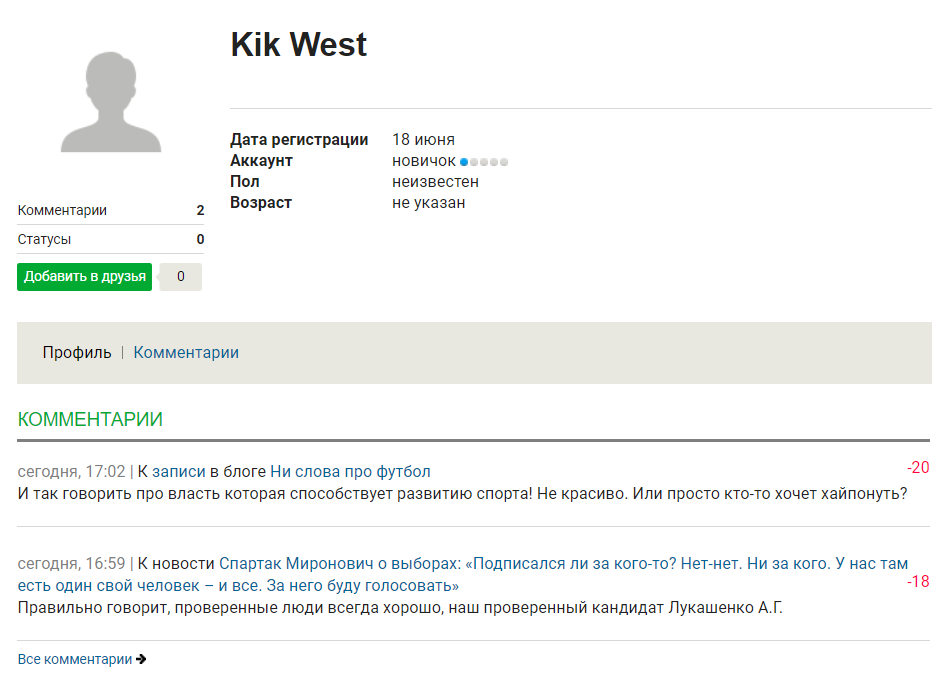The image size is (949, 684).
Task: Click the arrow icon next to Все комментарии
Action: pos(141,659)
